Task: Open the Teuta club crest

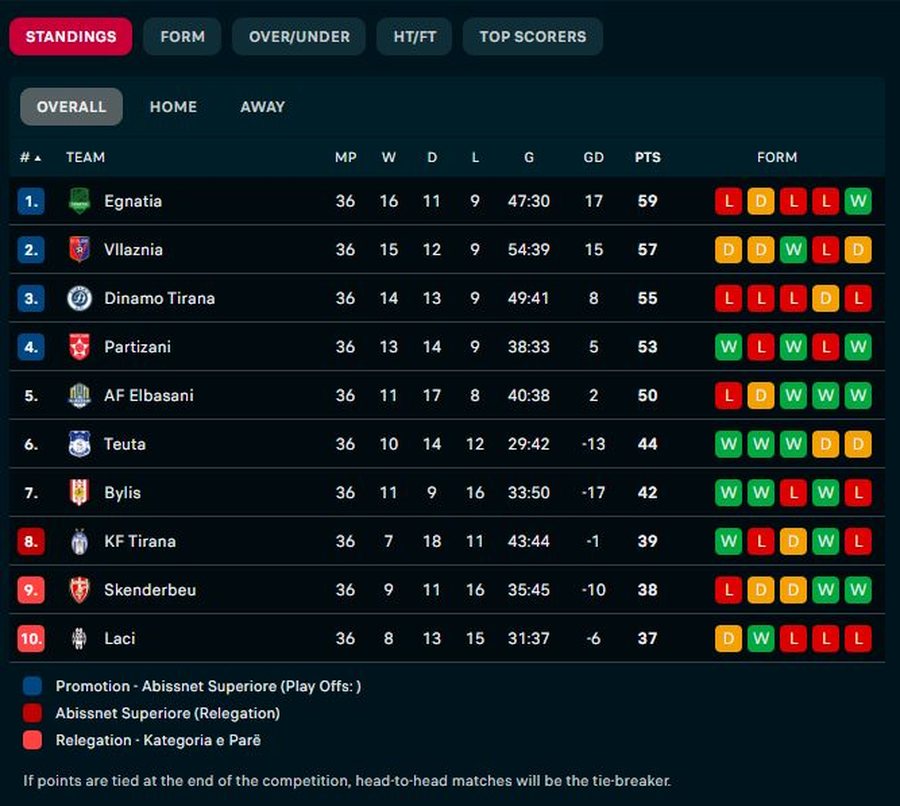Action: [79, 444]
